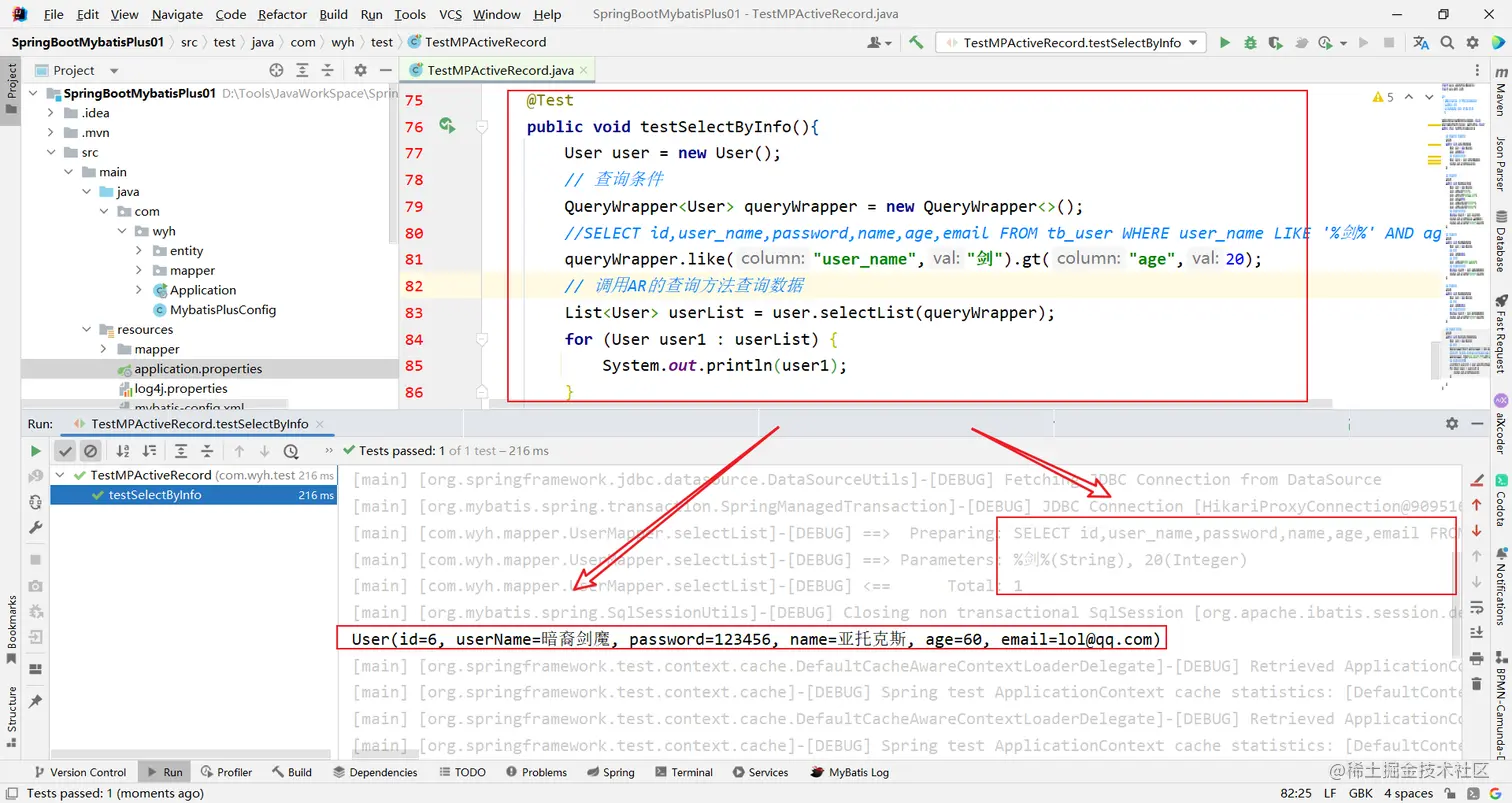Open the Navigate menu
The width and height of the screenshot is (1512, 803).
pos(177,14)
